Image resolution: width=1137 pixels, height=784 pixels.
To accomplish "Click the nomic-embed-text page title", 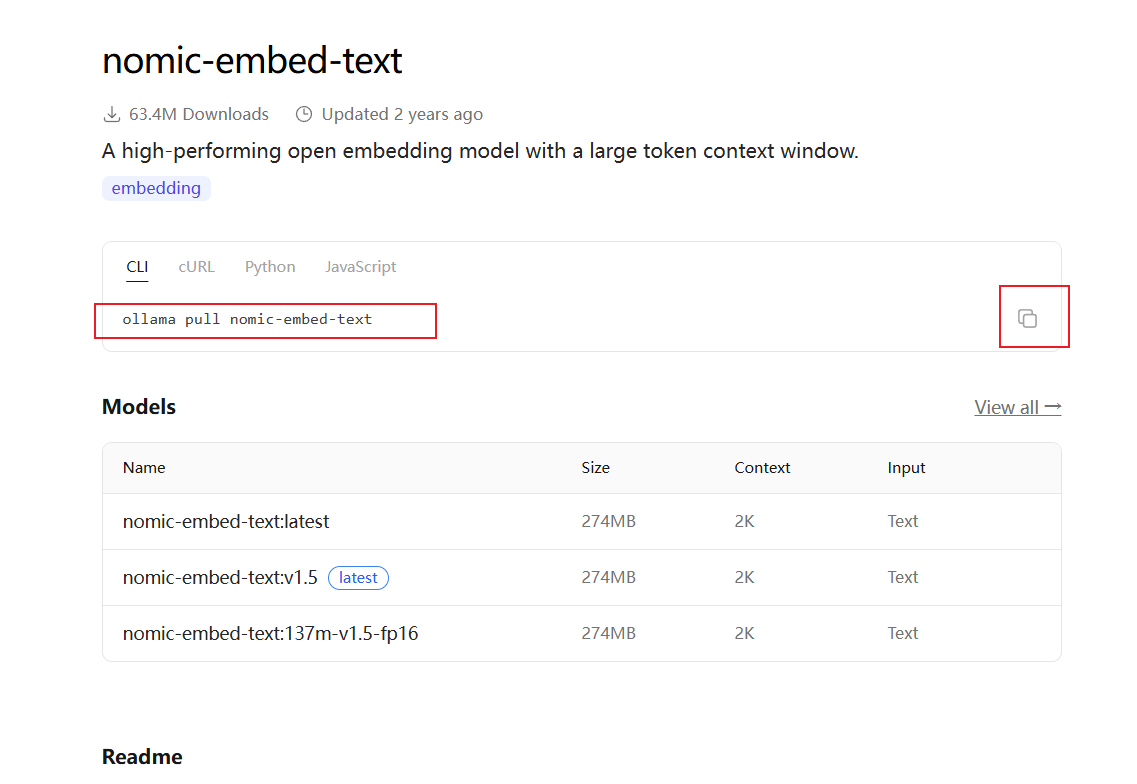I will pyautogui.click(x=252, y=60).
